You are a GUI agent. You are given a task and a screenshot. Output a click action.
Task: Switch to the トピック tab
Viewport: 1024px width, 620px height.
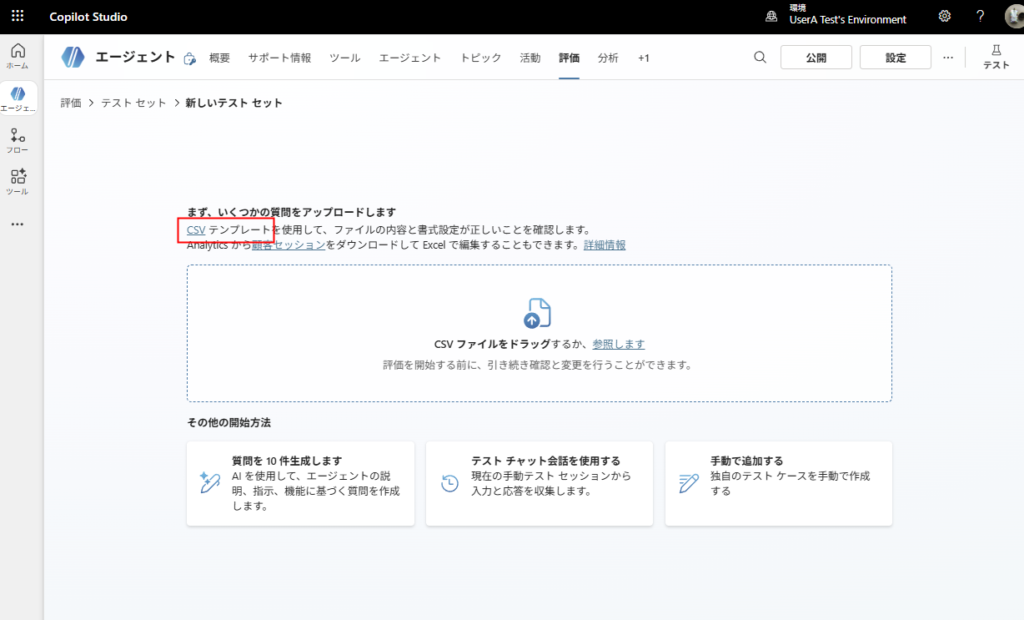pos(480,58)
